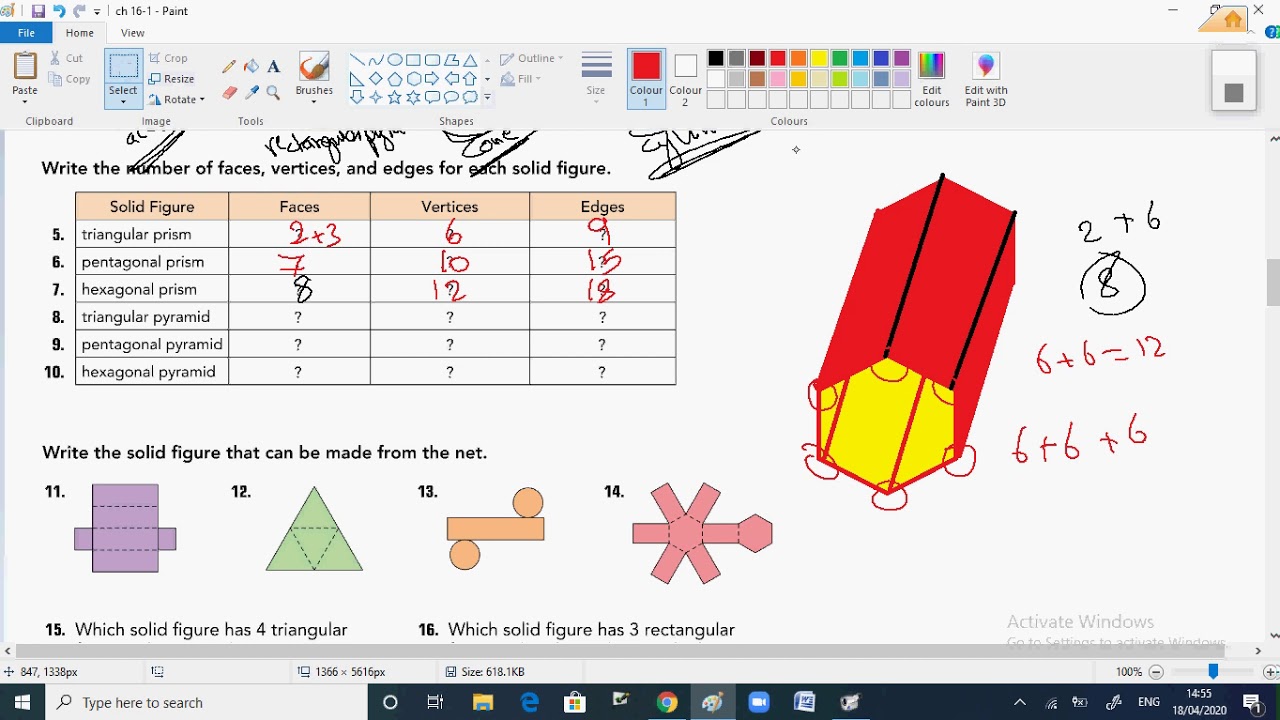Pick the purple colour swatch
1280x720 pixels.
coord(902,59)
